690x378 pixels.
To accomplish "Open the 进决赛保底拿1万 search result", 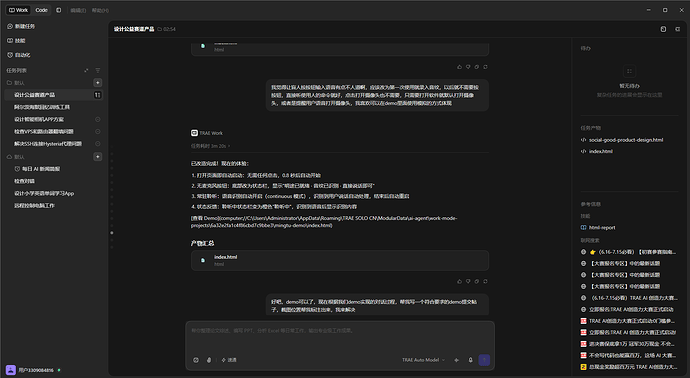I will point(628,344).
